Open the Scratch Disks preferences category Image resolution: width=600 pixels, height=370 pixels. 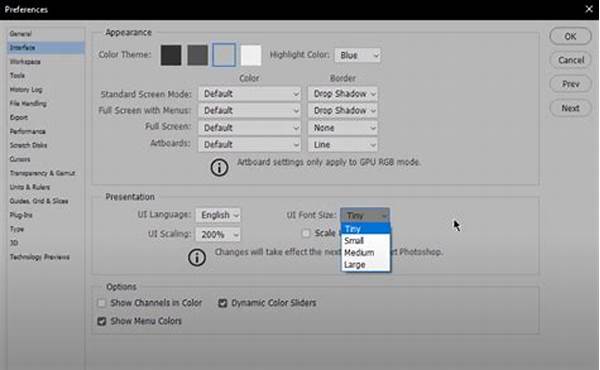pos(28,145)
